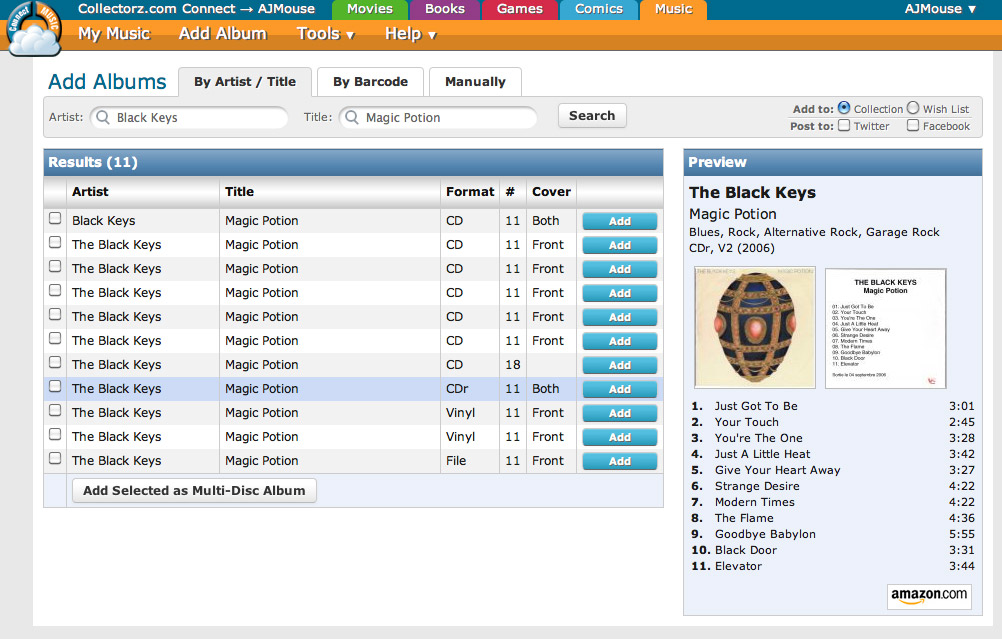Image resolution: width=1002 pixels, height=639 pixels.
Task: Click the 'Results (11)' panel header
Action: [353, 162]
